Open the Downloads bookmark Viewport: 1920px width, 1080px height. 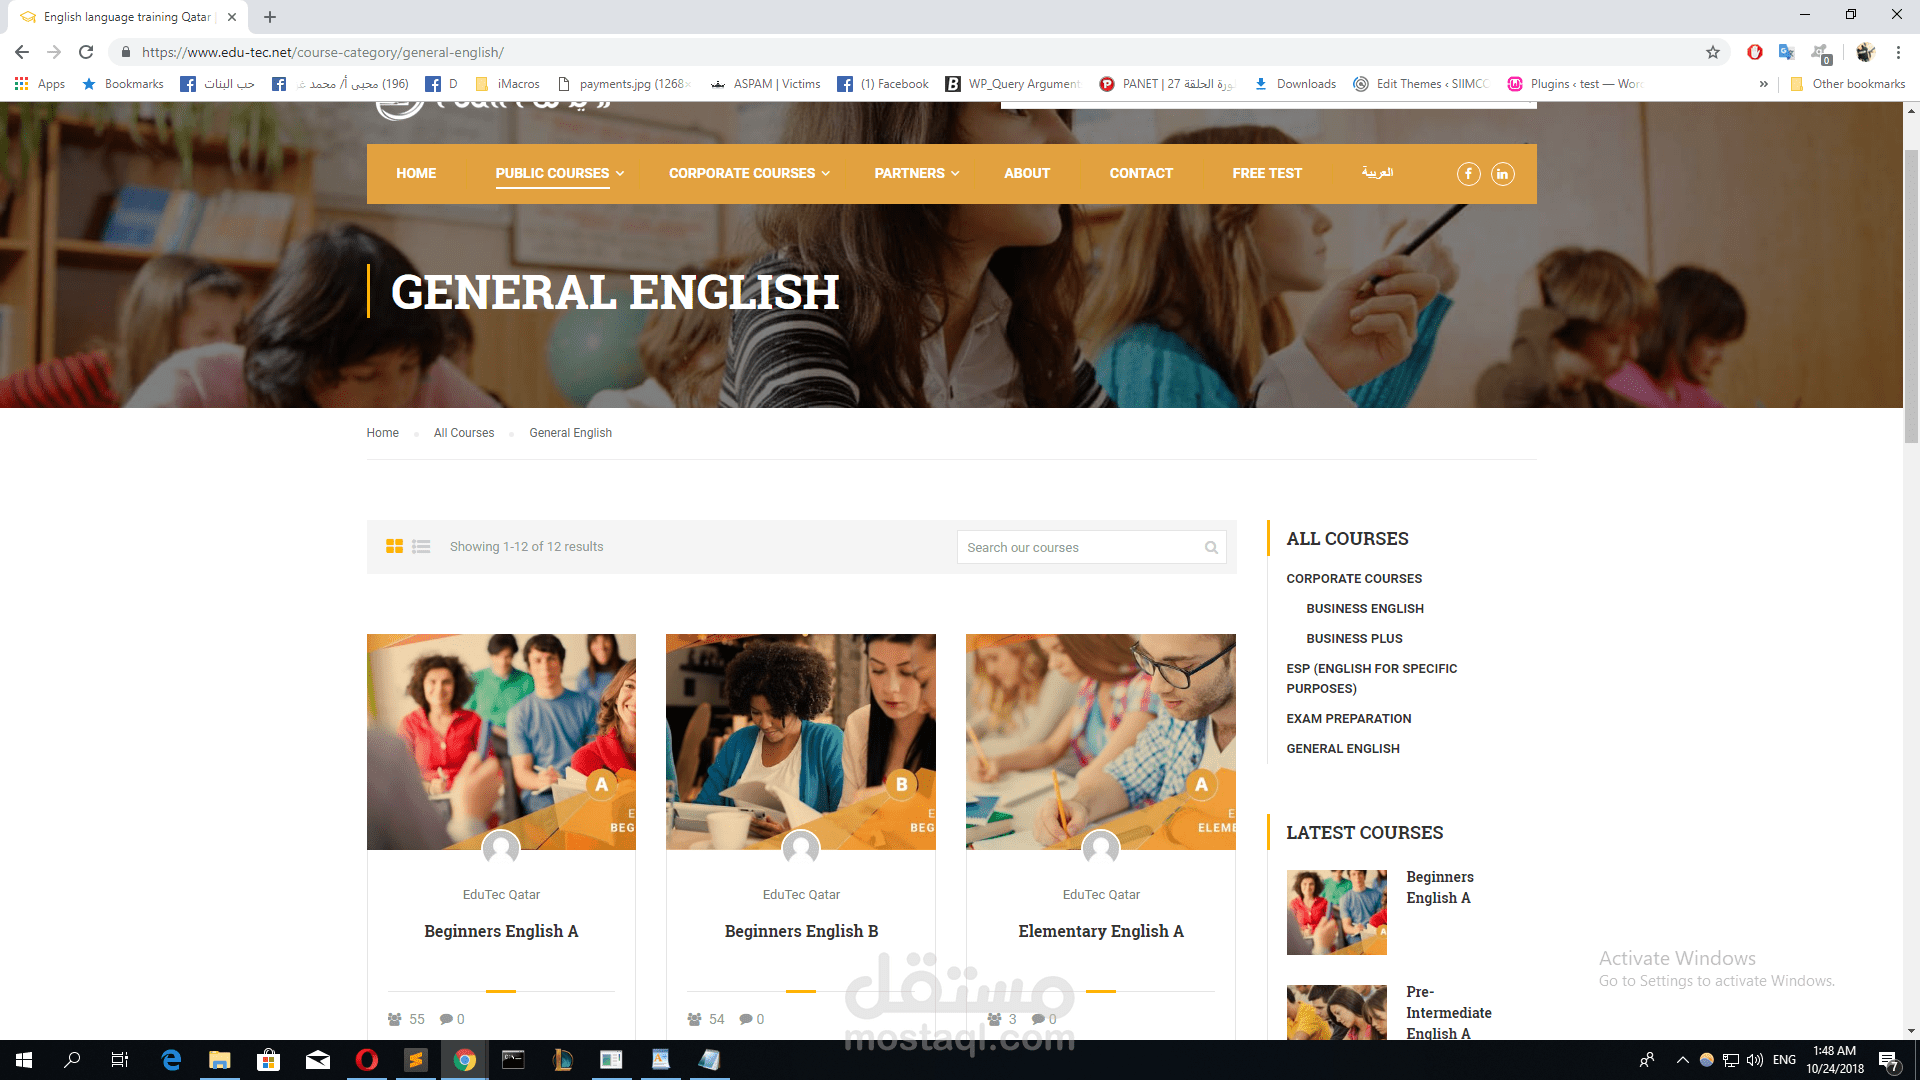click(1295, 84)
